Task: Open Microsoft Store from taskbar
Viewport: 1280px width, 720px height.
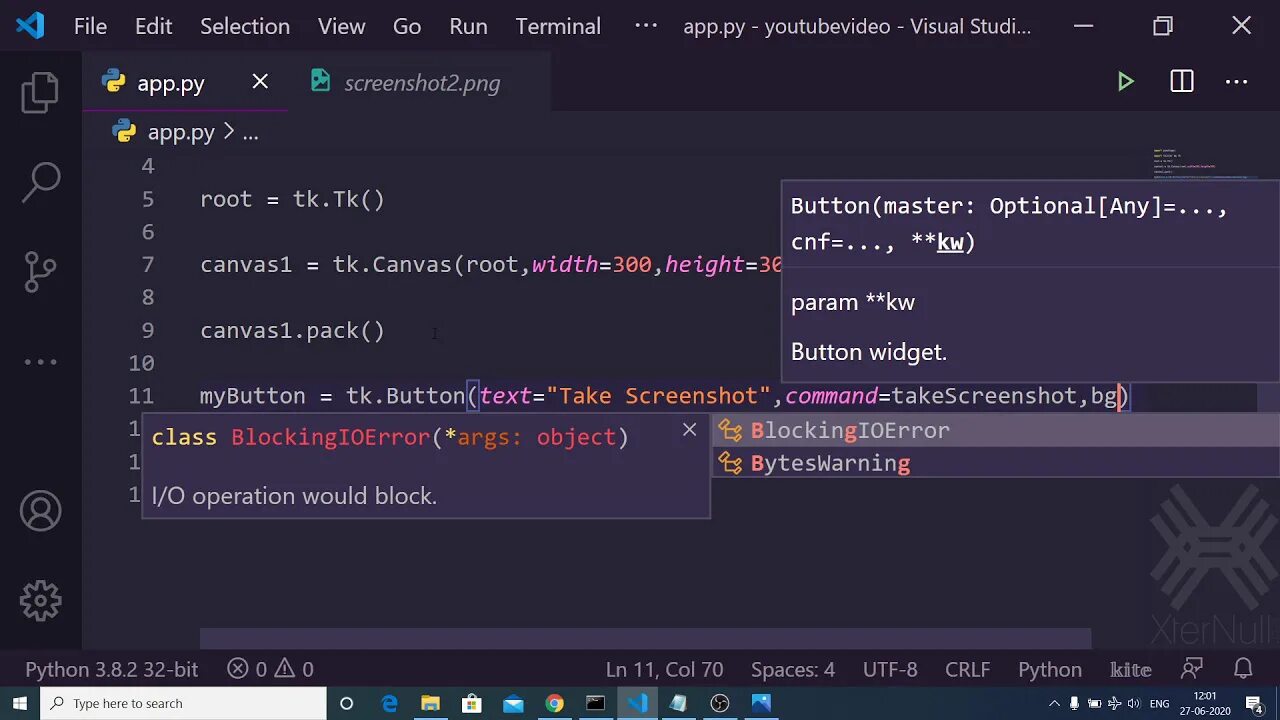Action: coord(472,703)
